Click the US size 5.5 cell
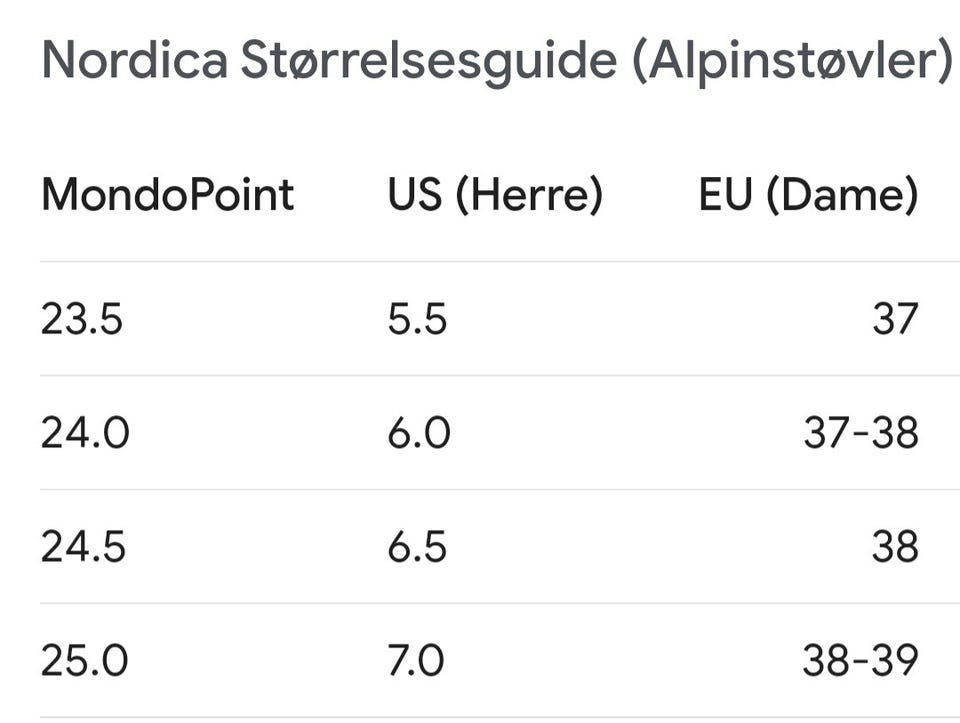This screenshot has width=960, height=723. 417,320
